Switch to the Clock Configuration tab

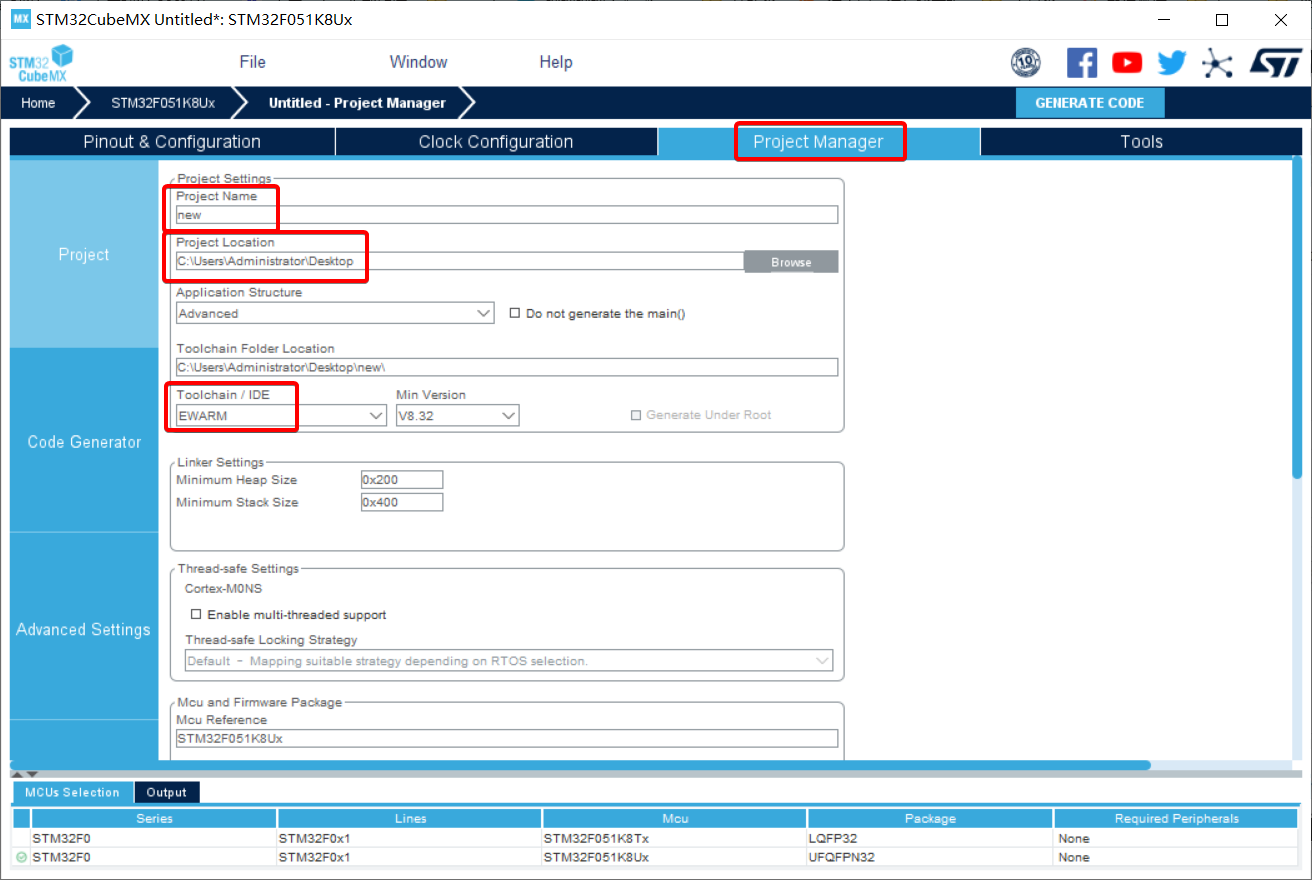496,142
